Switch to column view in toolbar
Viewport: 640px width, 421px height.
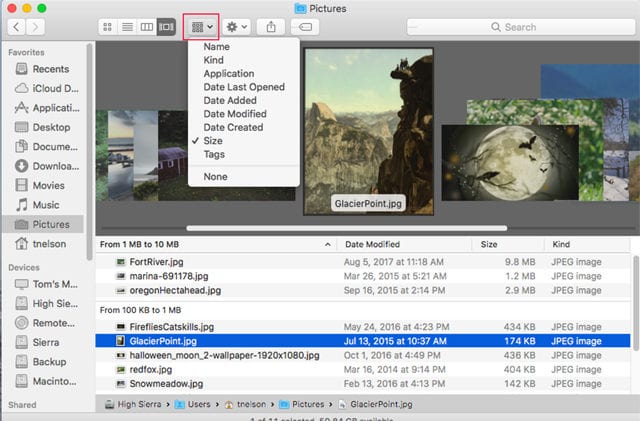(146, 27)
